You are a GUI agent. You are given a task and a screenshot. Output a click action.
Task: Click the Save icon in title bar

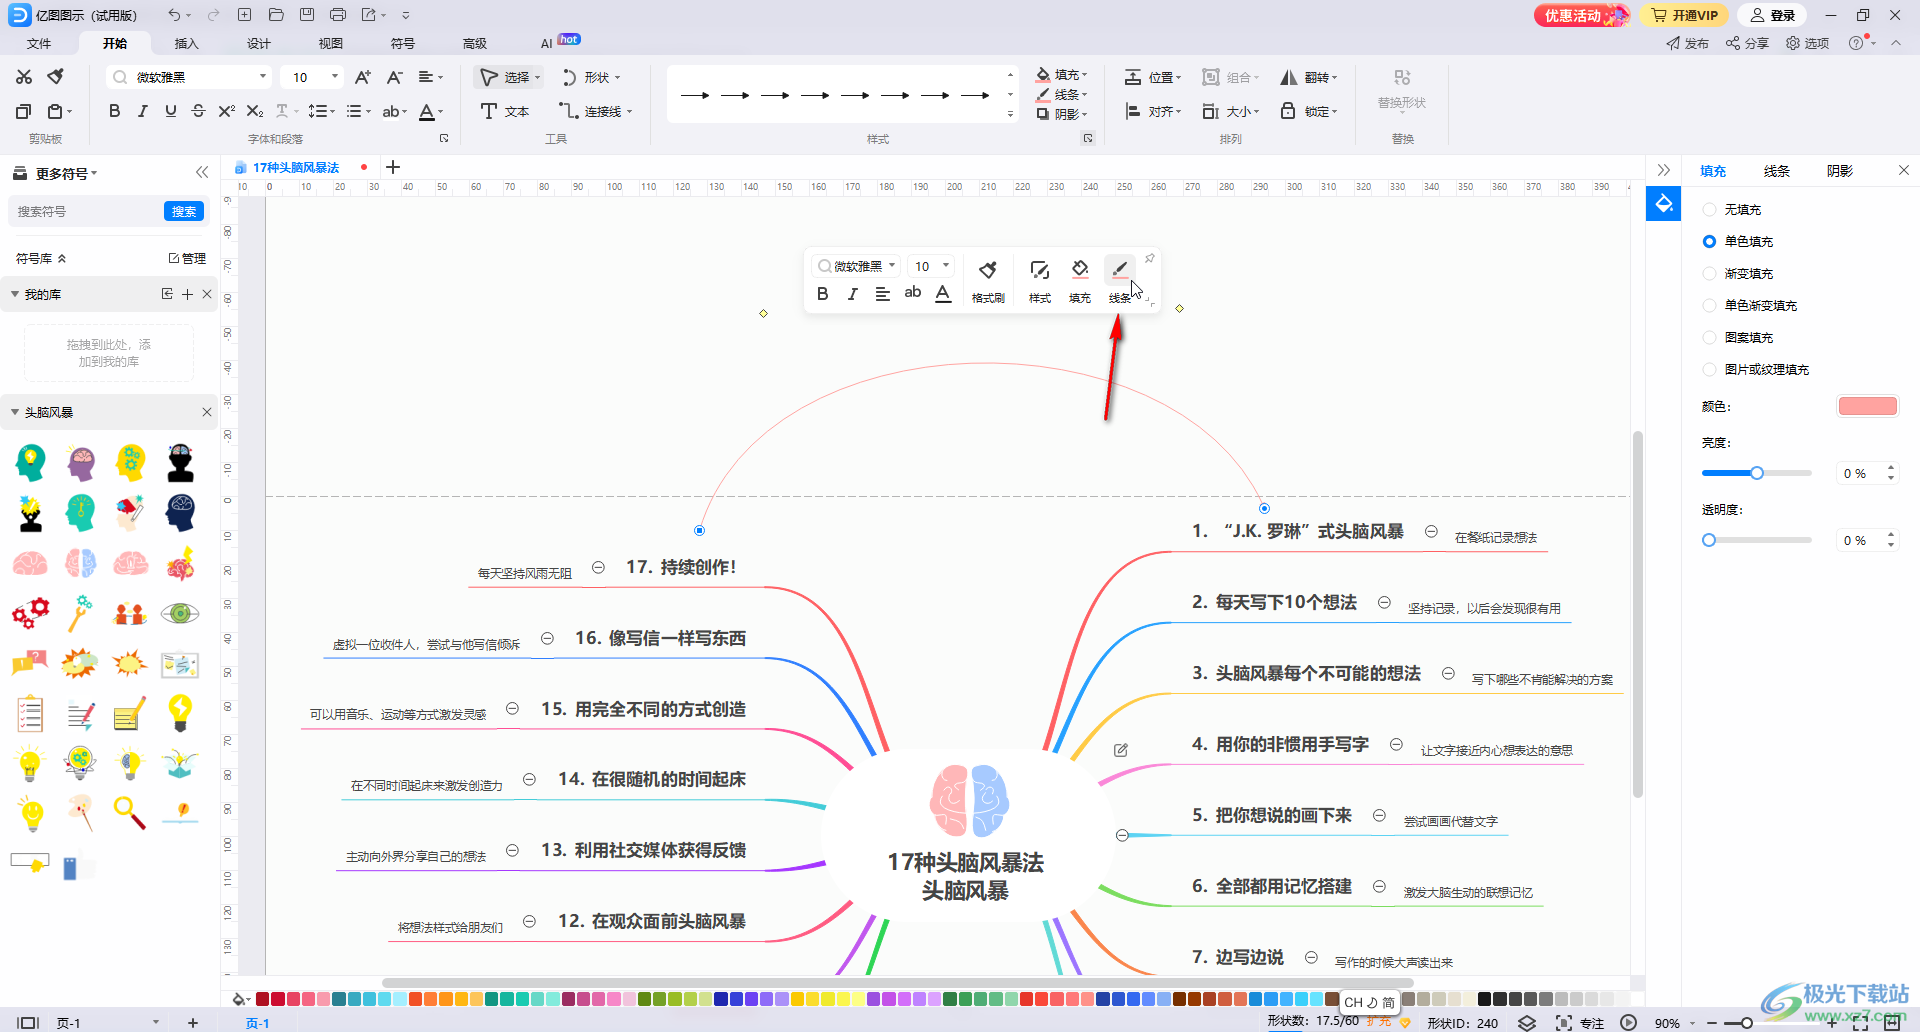pos(307,15)
